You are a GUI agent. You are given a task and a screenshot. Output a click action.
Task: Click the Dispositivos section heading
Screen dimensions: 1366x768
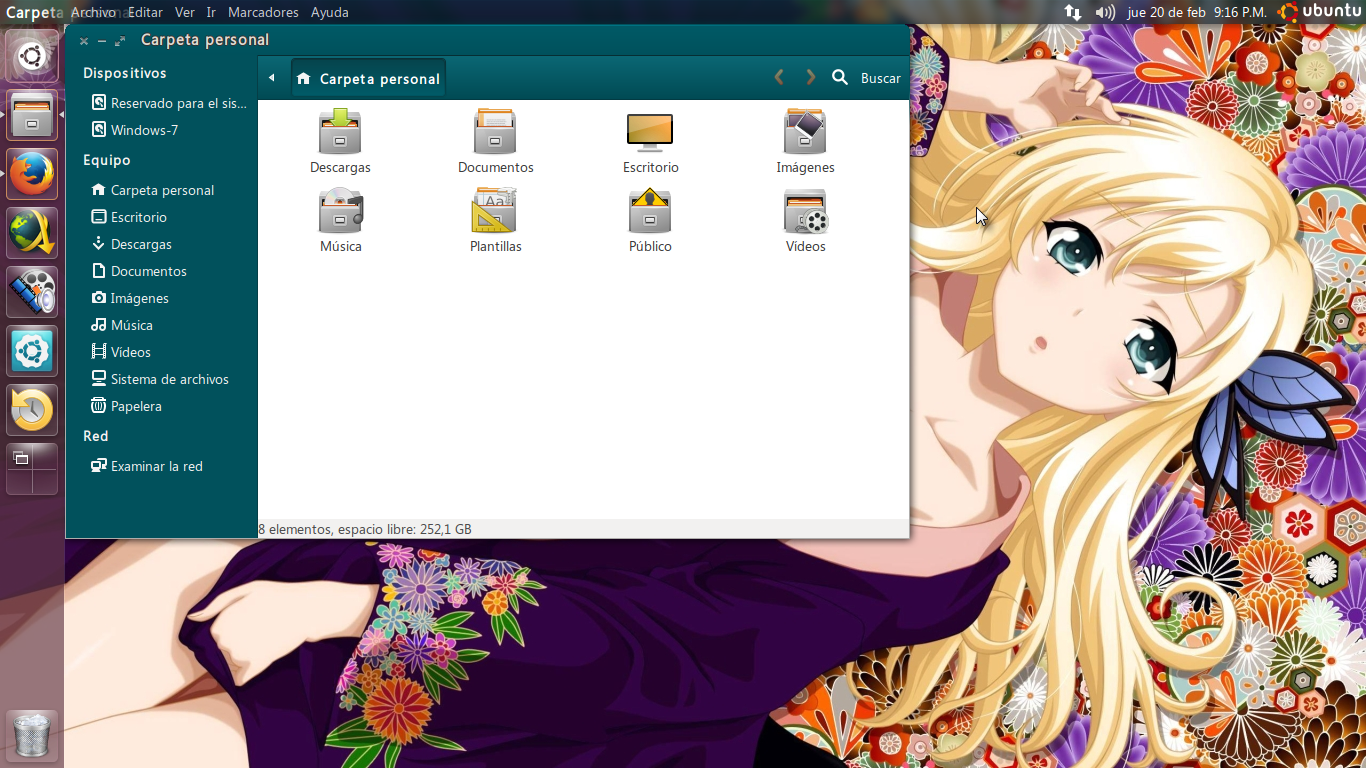tap(125, 73)
